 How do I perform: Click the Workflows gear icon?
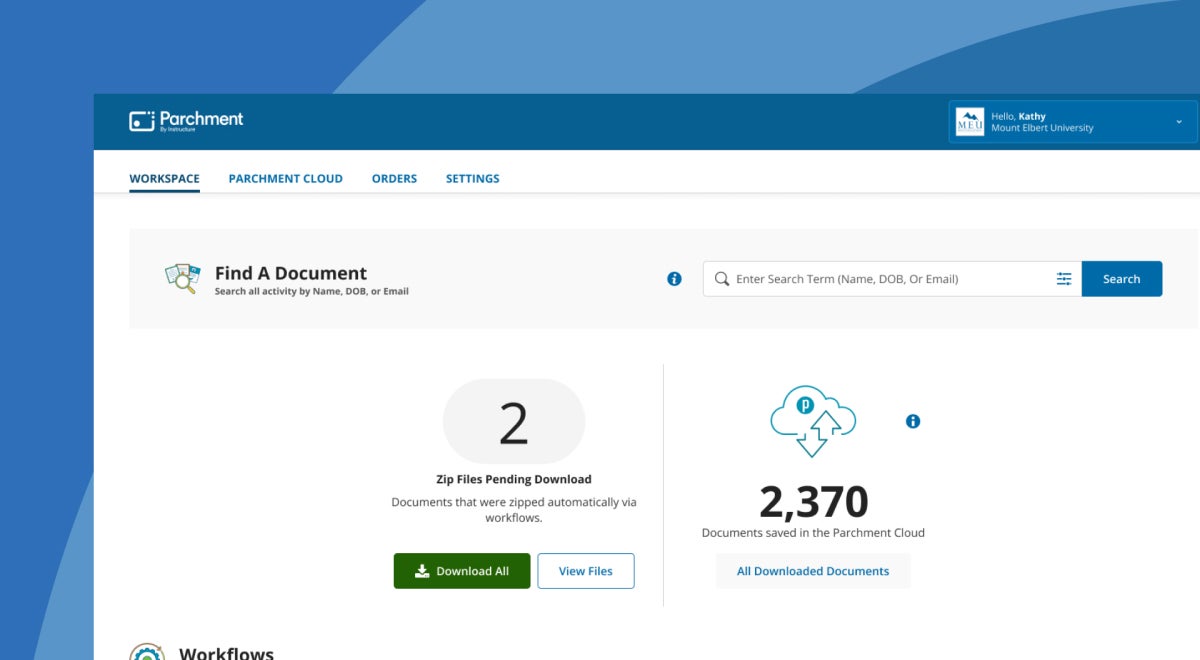click(147, 652)
